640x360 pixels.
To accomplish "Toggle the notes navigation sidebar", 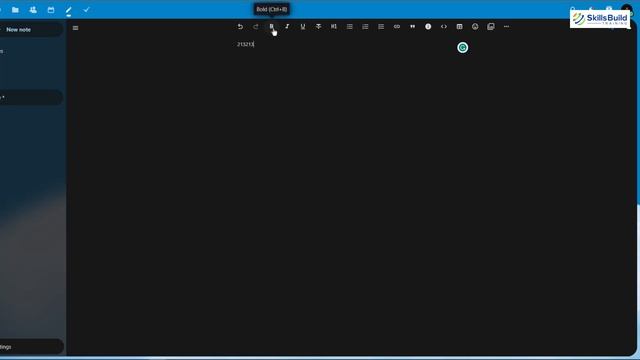I will (x=76, y=28).
